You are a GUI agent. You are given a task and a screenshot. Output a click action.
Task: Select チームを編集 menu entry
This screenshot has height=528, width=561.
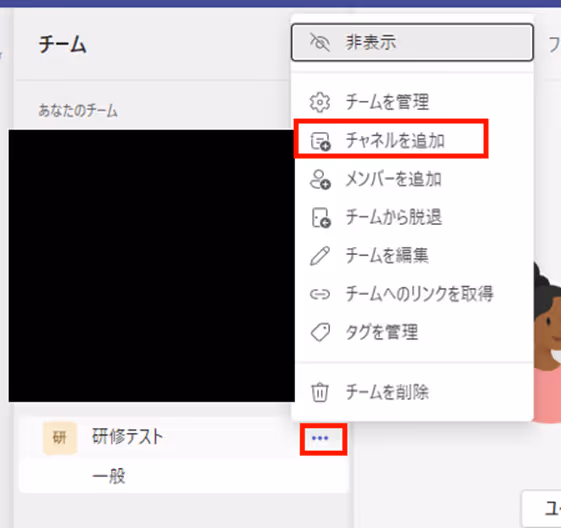[x=412, y=255]
